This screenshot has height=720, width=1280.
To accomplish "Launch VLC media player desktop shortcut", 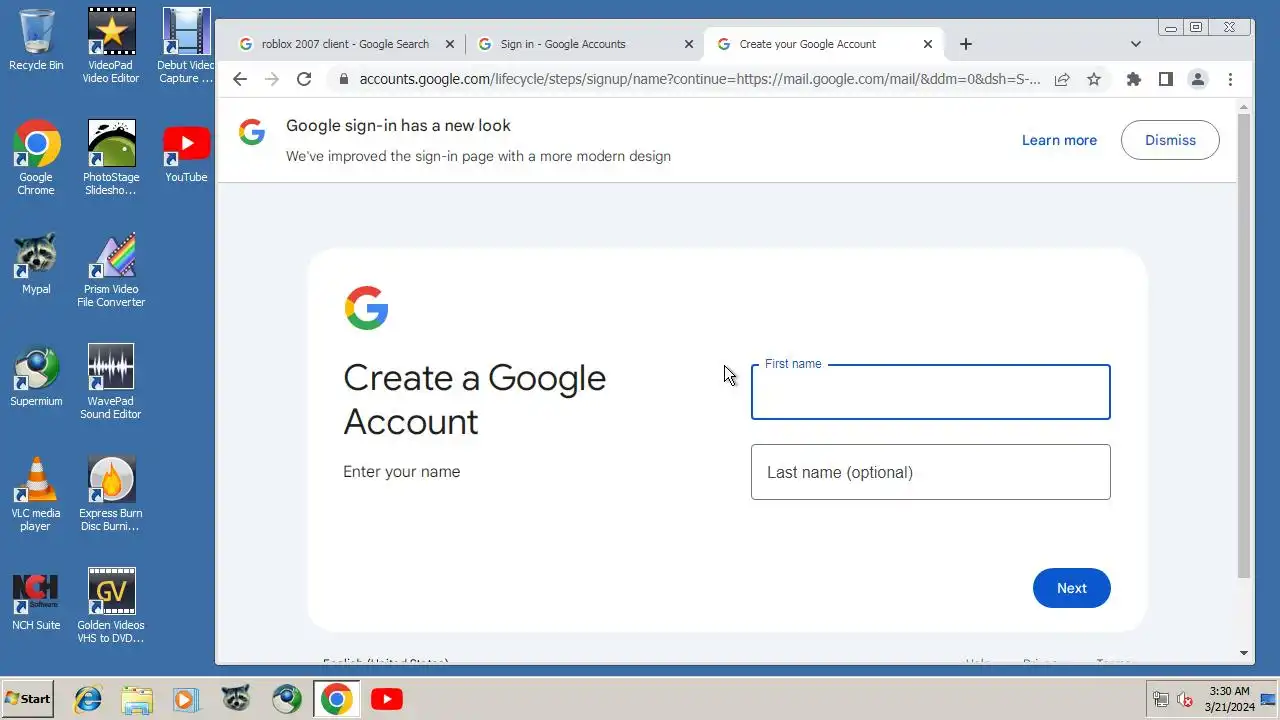I will click(36, 493).
